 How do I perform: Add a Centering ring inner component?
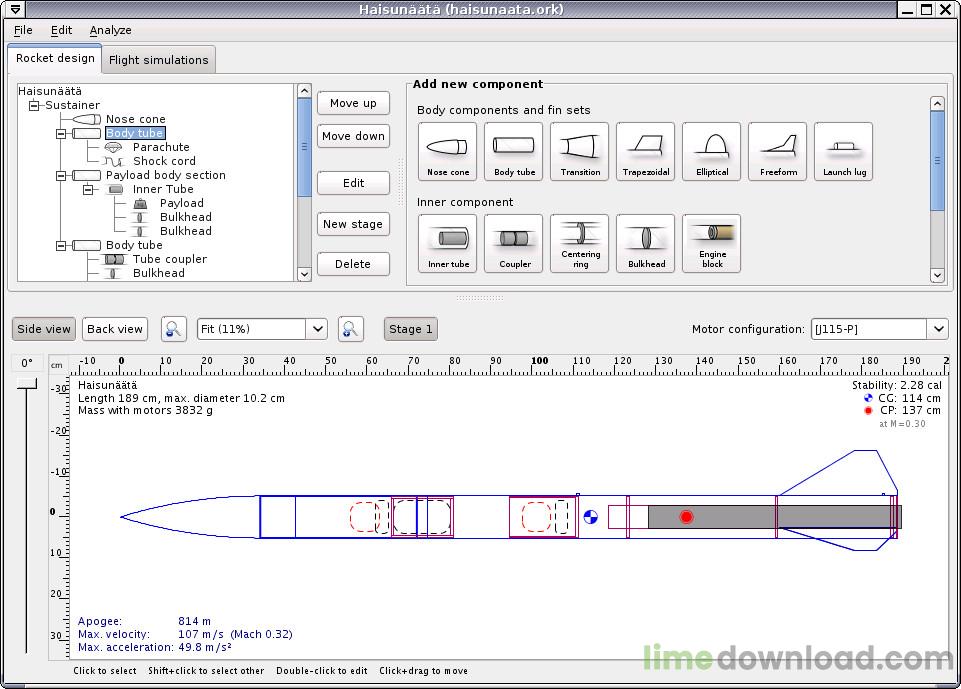(x=580, y=244)
